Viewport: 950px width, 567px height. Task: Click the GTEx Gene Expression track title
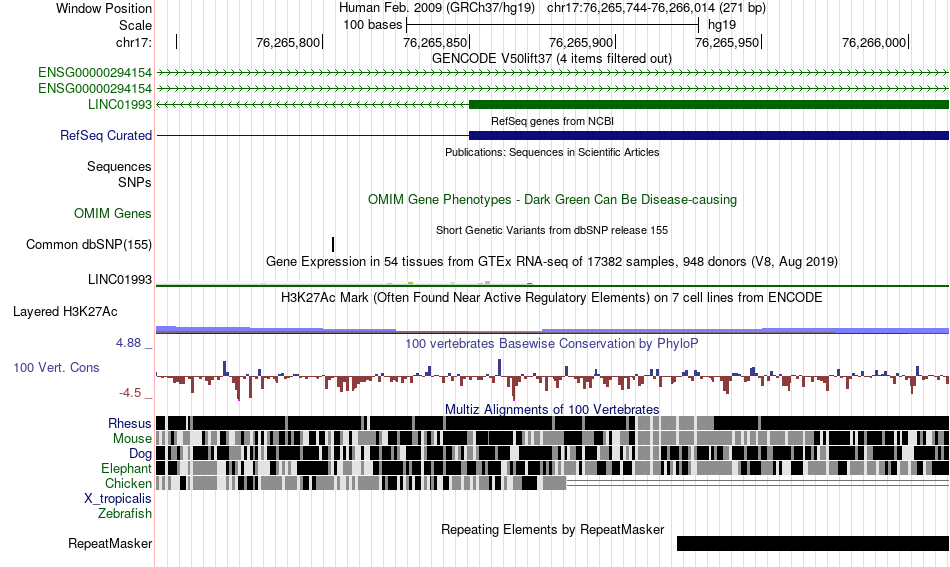552,262
